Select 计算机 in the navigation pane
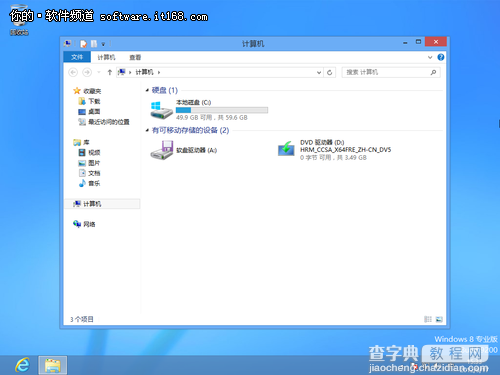500x375 pixels. click(102, 204)
